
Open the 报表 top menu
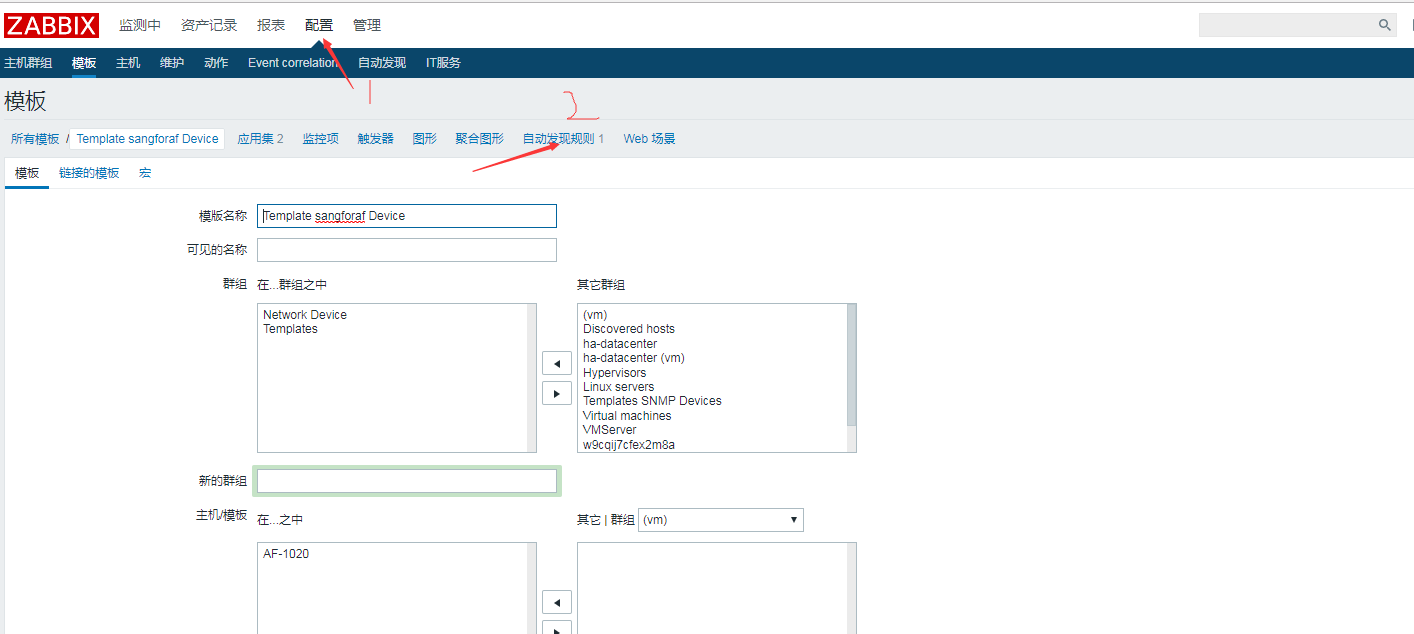coord(271,25)
